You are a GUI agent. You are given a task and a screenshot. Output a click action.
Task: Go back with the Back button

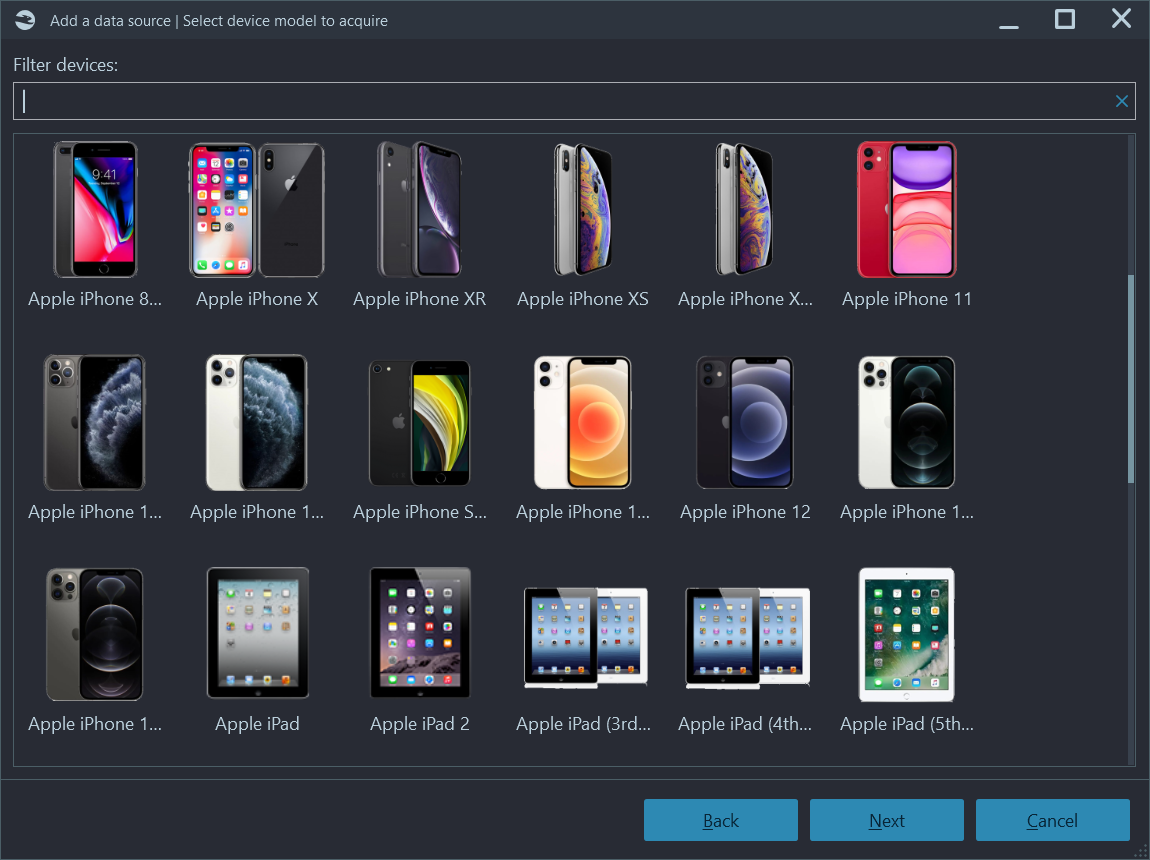(x=720, y=820)
